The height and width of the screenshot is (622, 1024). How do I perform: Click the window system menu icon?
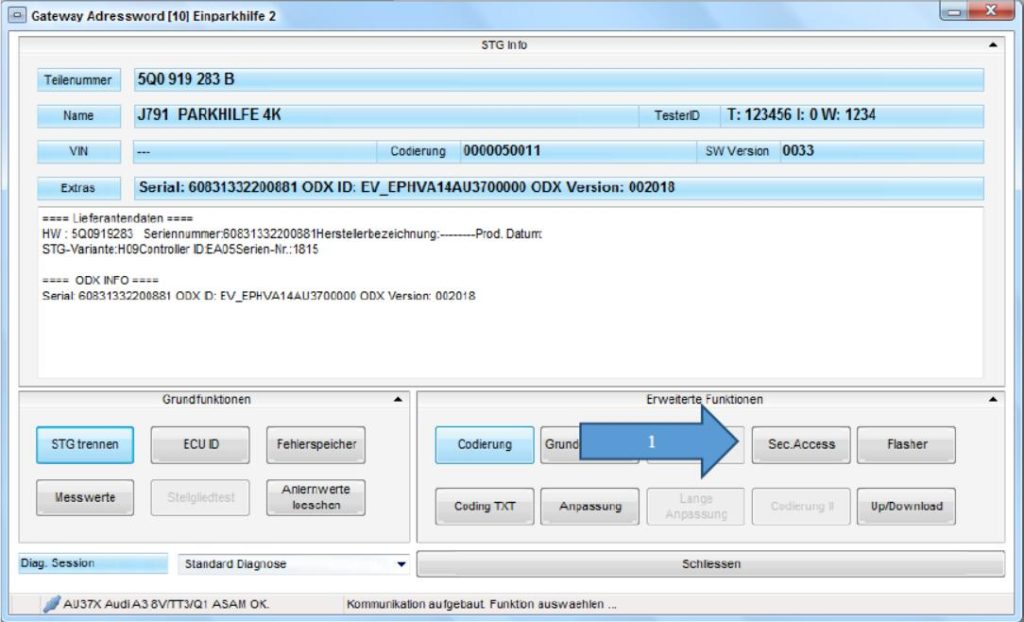[x=16, y=15]
